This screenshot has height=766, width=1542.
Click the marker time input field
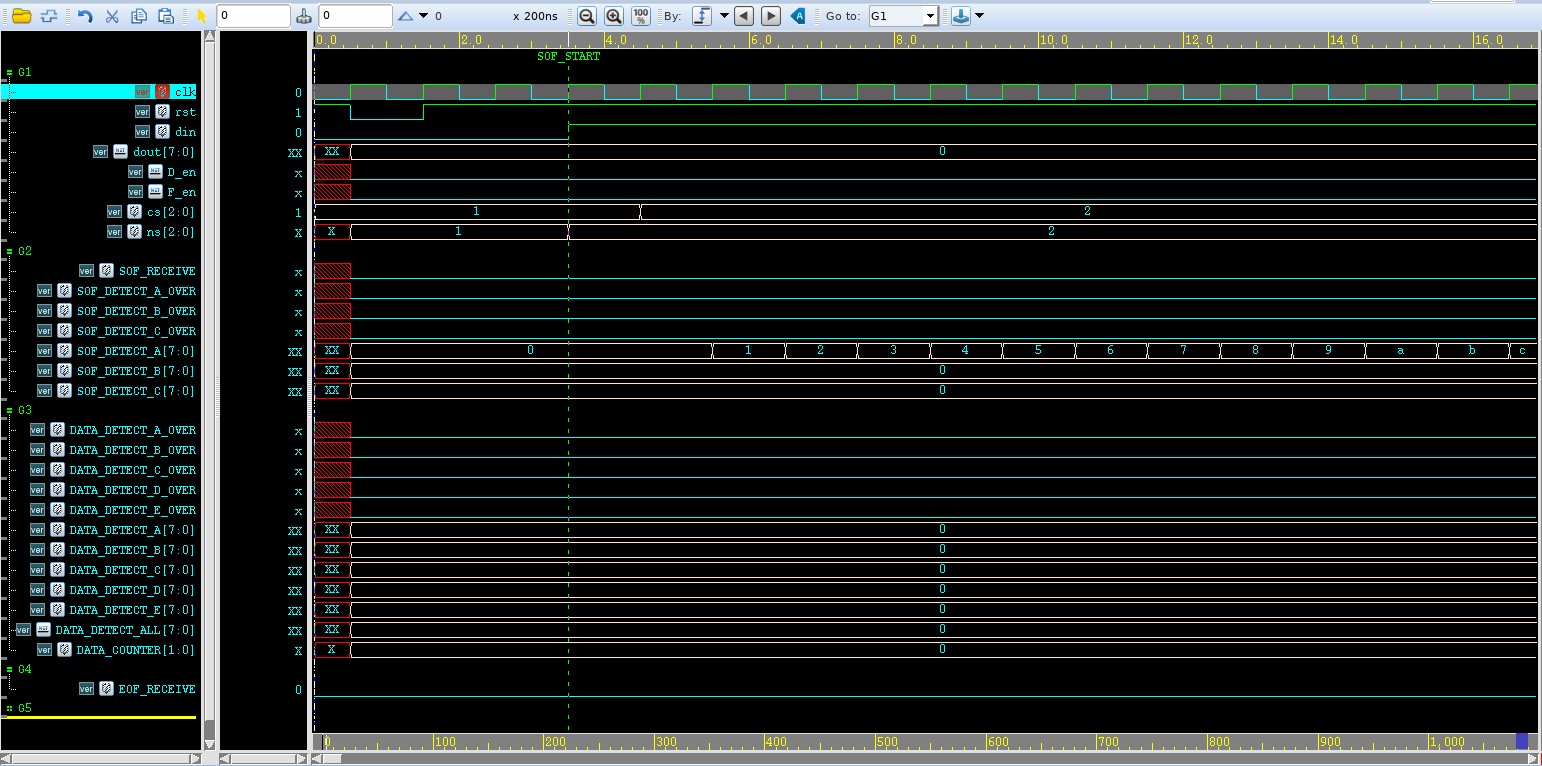tap(355, 16)
